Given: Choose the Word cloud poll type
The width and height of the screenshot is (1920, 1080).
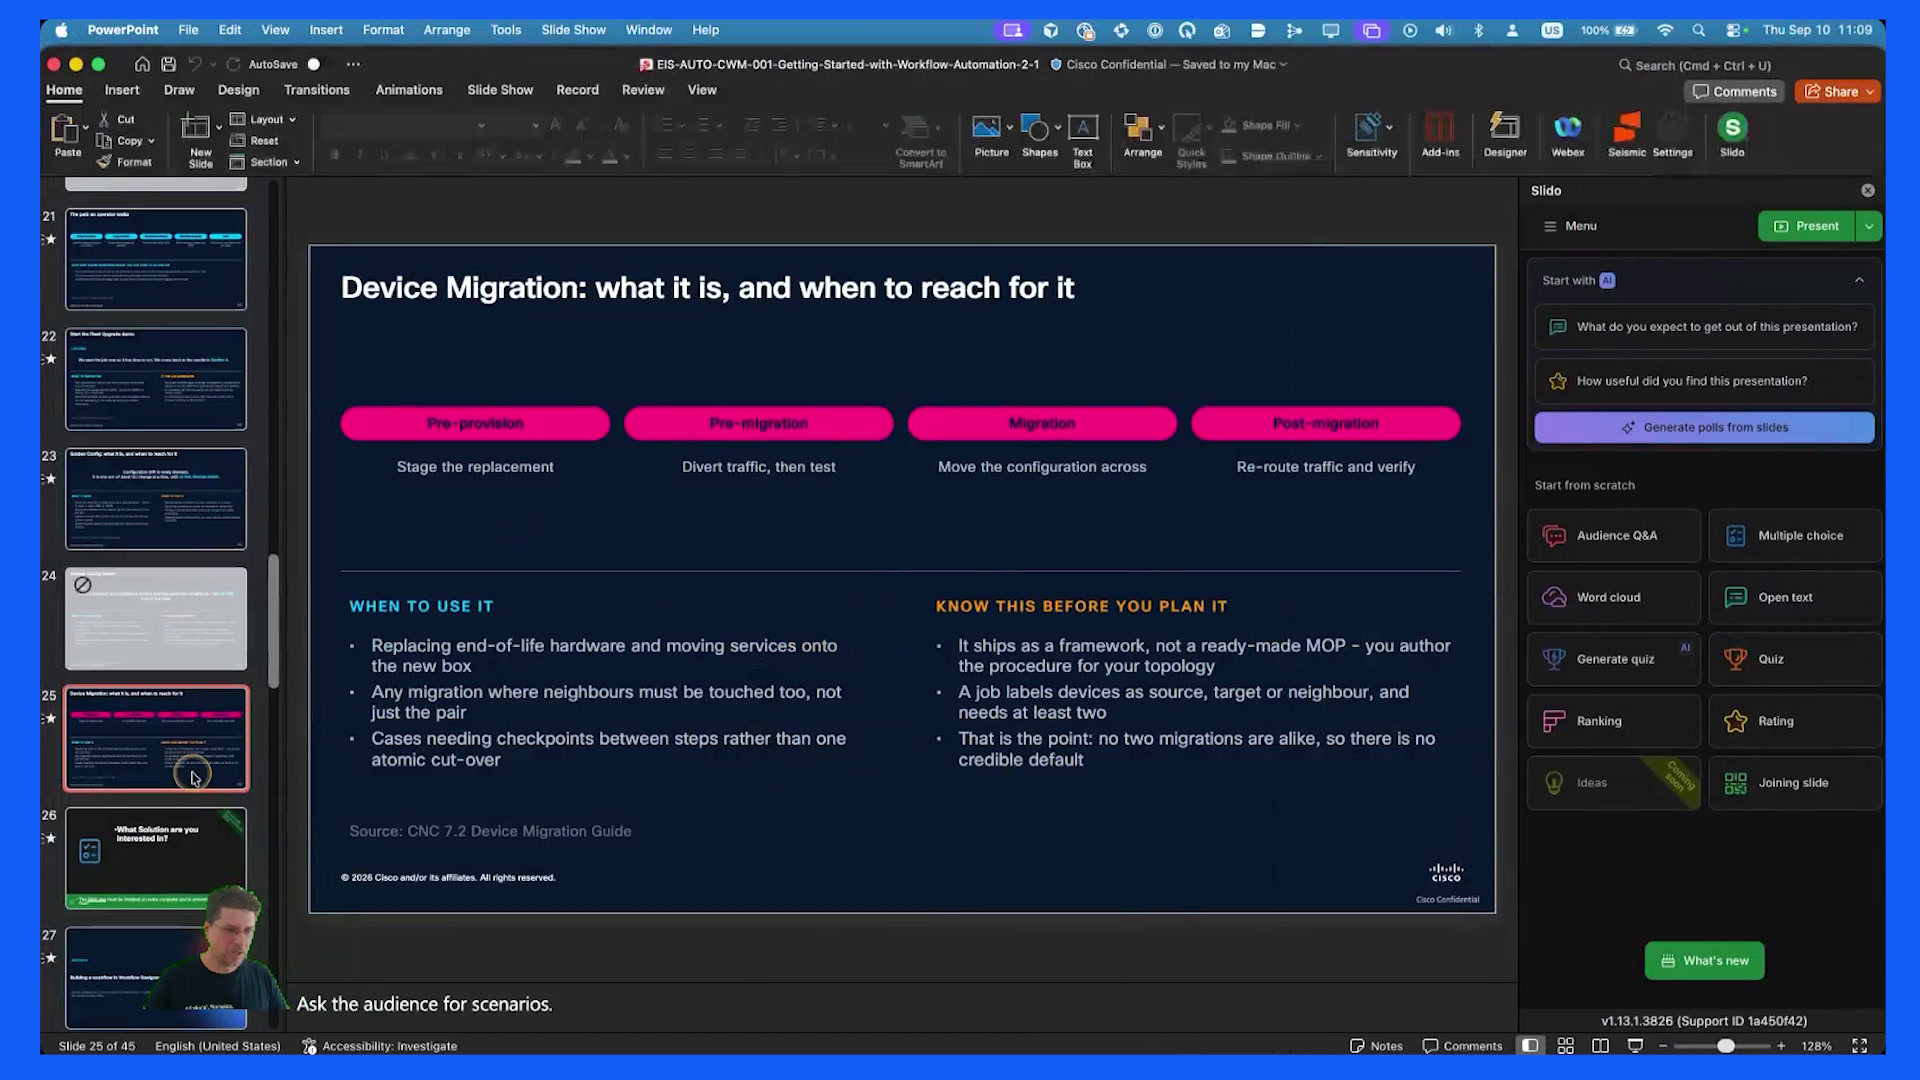Looking at the screenshot, I should pyautogui.click(x=1613, y=598).
